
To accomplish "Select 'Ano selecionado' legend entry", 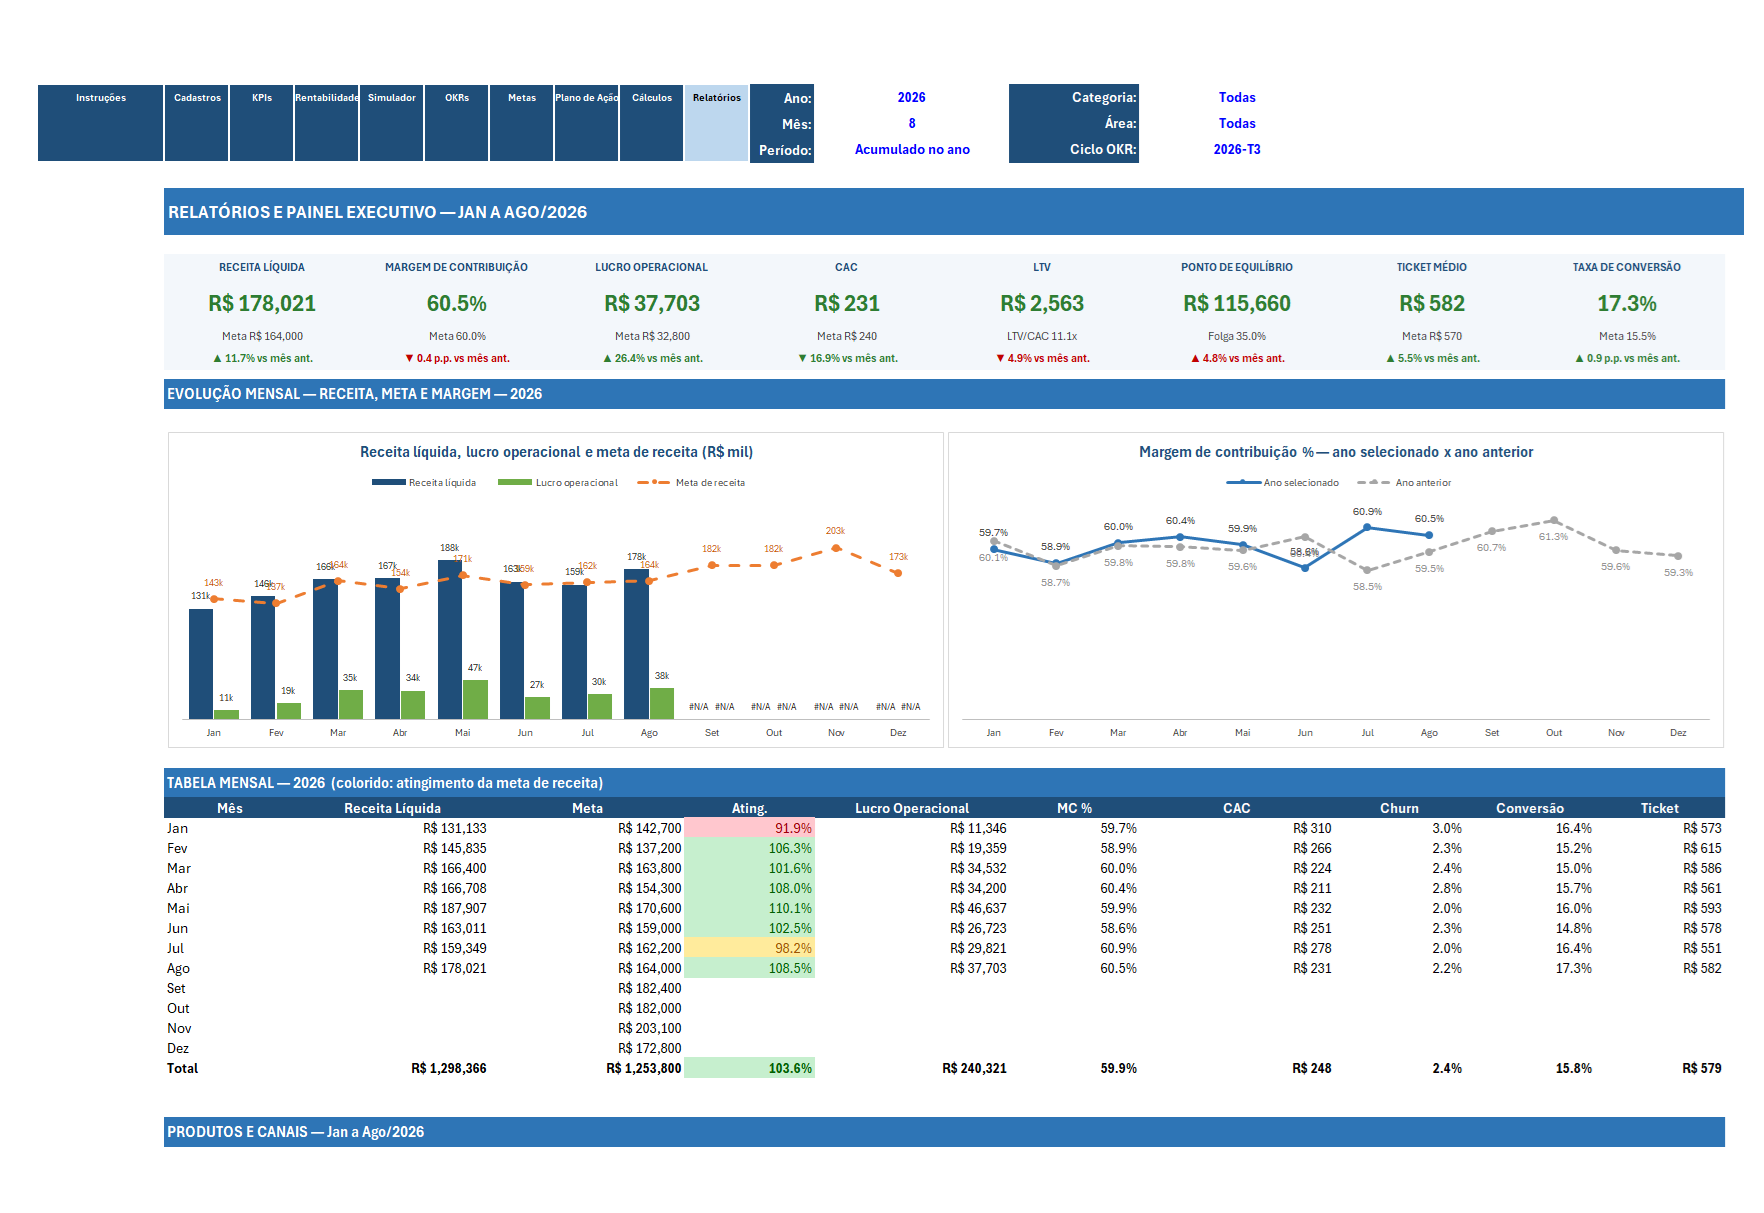I will click(x=1283, y=483).
